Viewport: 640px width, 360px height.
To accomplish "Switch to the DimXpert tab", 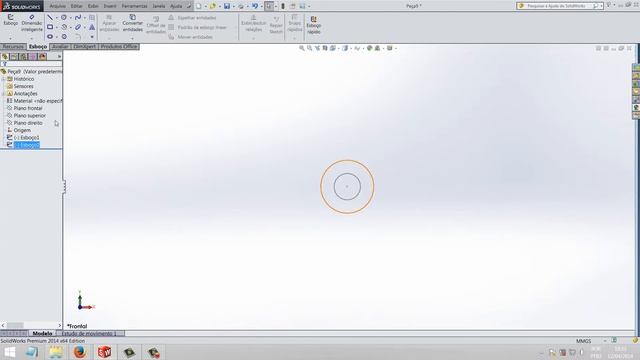I will (x=85, y=47).
